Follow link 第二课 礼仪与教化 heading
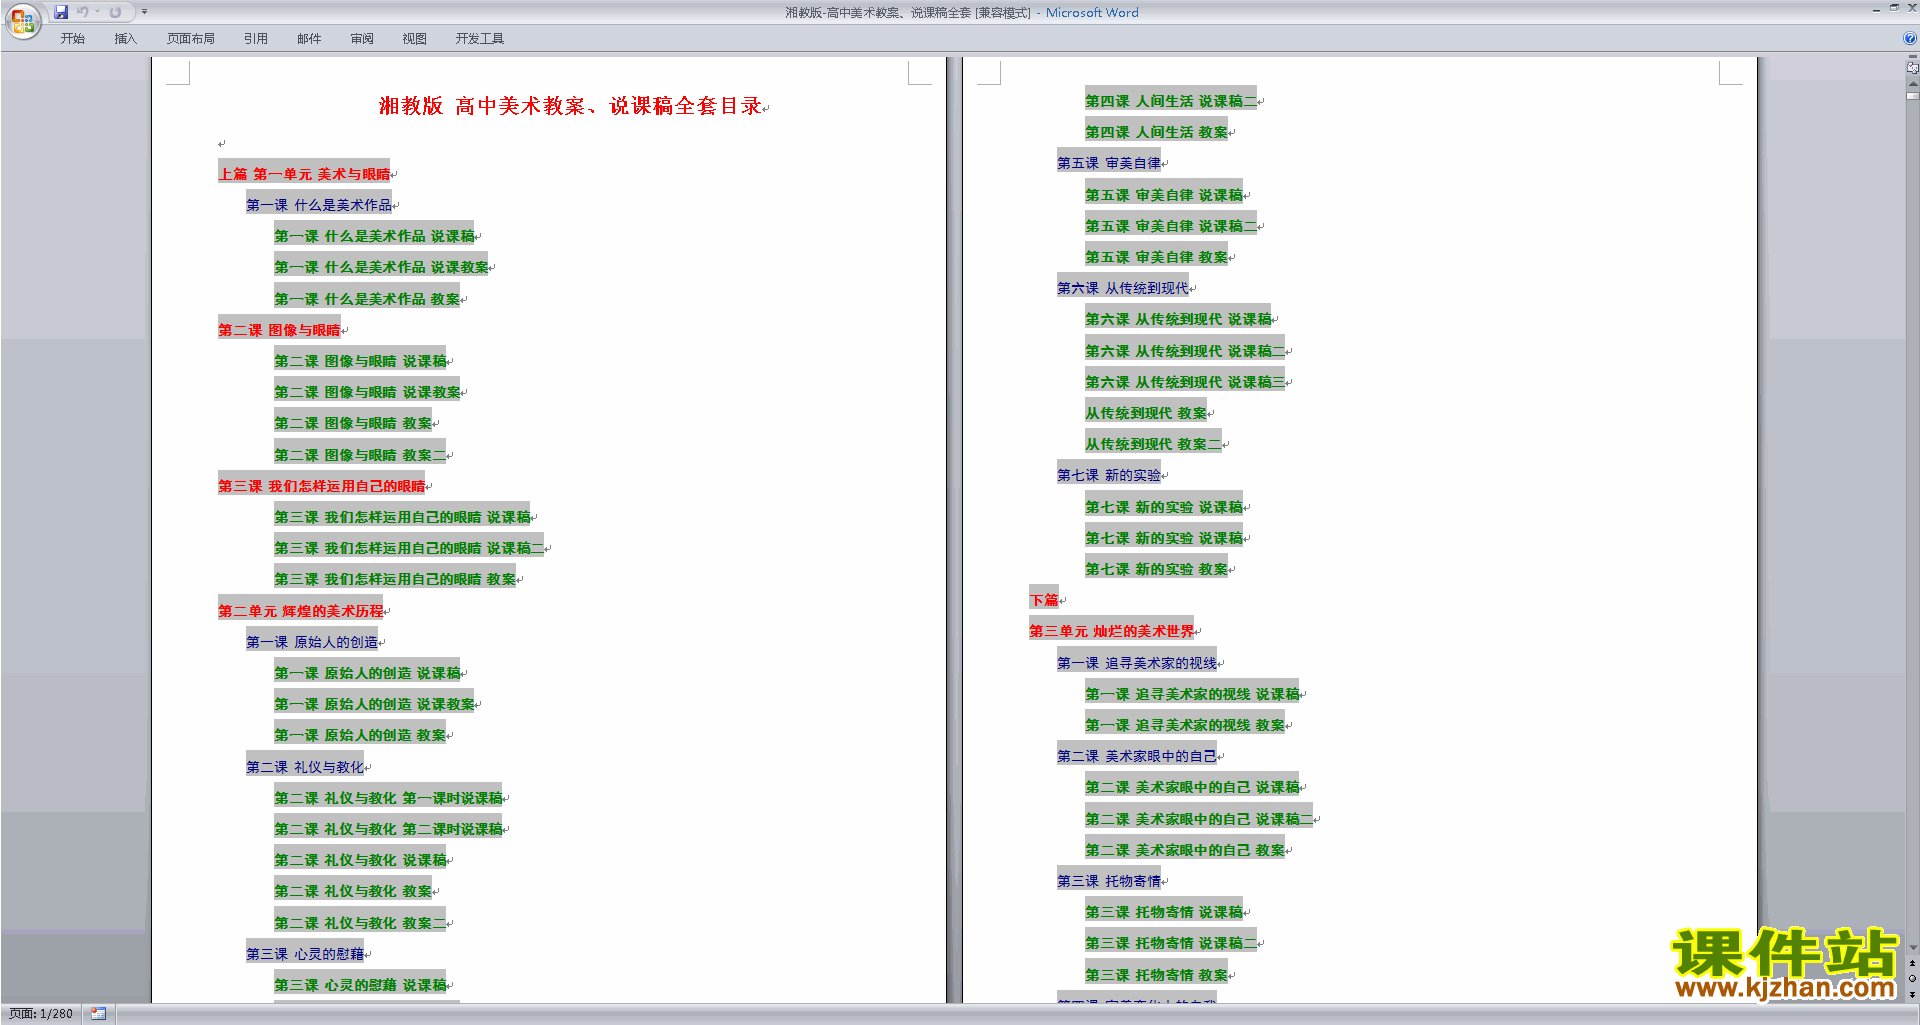1920x1025 pixels. click(305, 767)
